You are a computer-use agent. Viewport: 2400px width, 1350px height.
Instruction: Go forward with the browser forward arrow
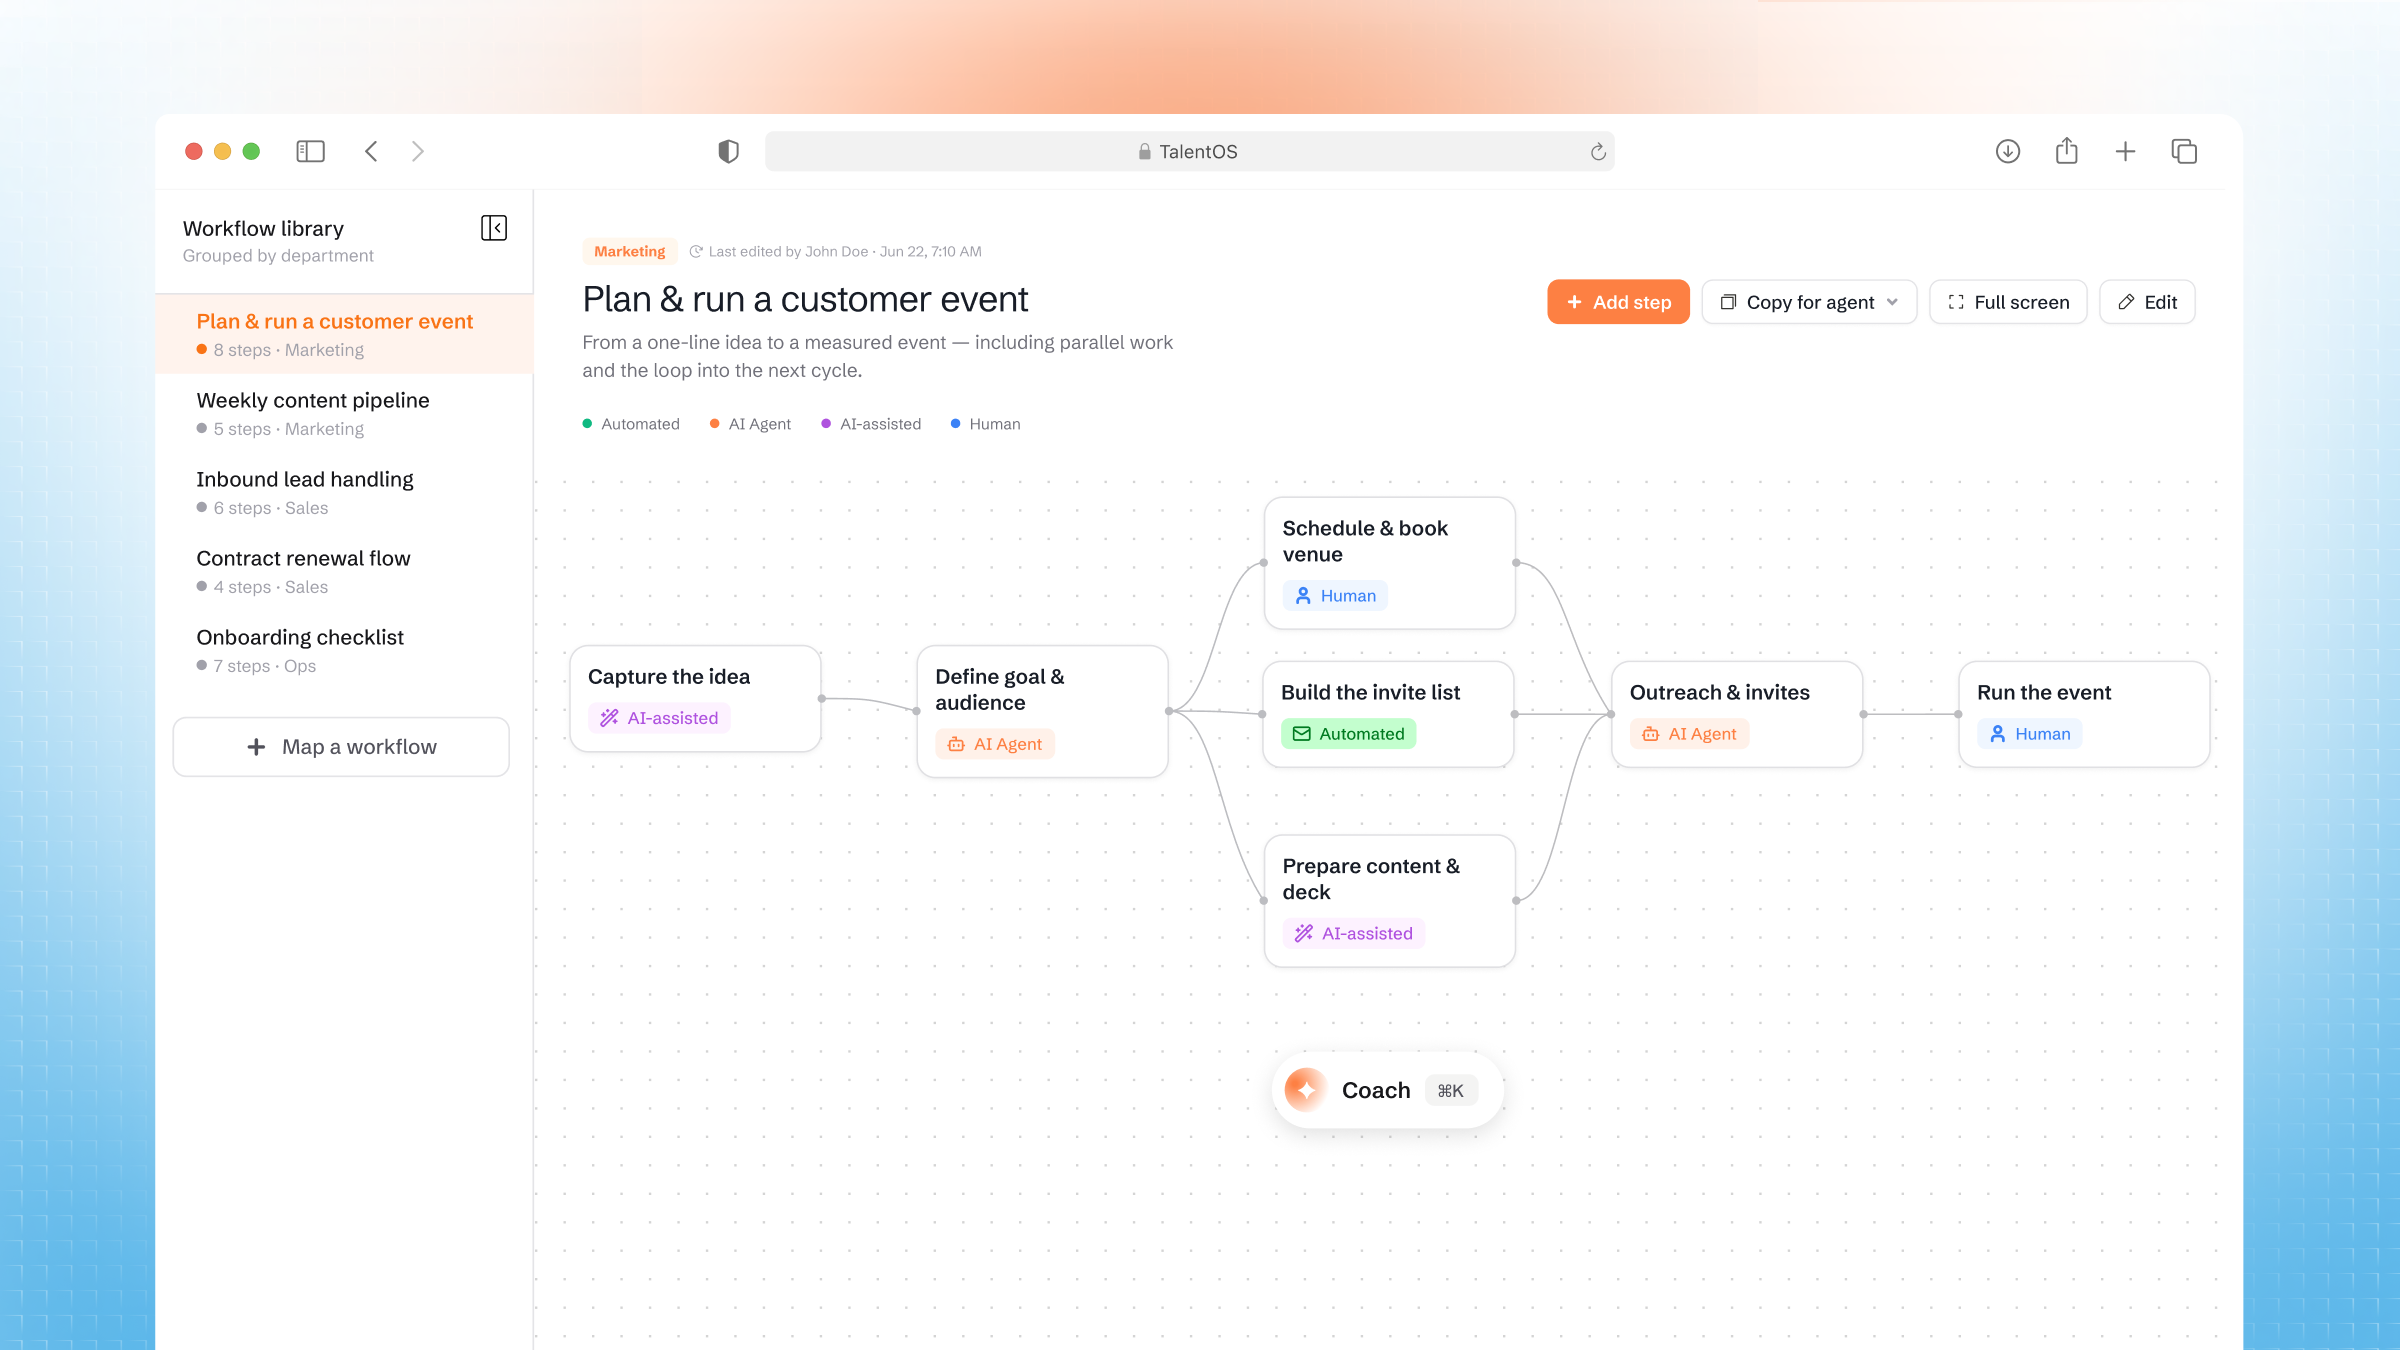[x=418, y=151]
